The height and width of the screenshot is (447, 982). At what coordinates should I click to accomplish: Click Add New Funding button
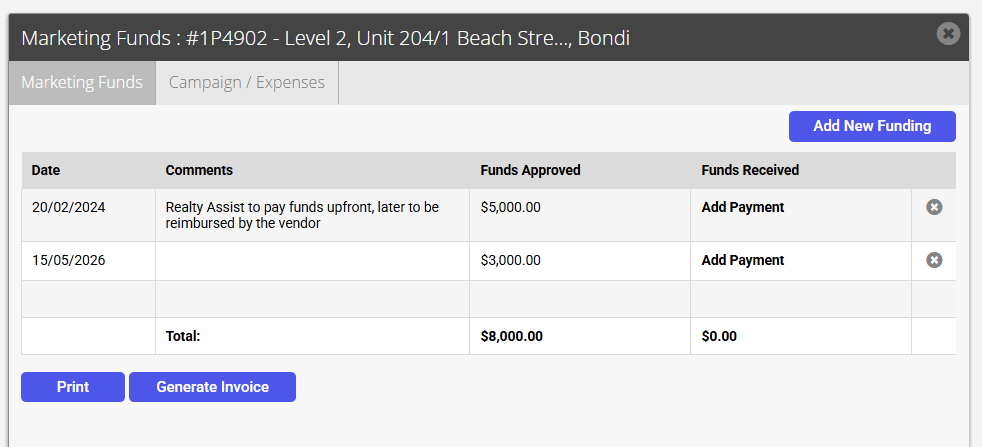click(x=872, y=126)
